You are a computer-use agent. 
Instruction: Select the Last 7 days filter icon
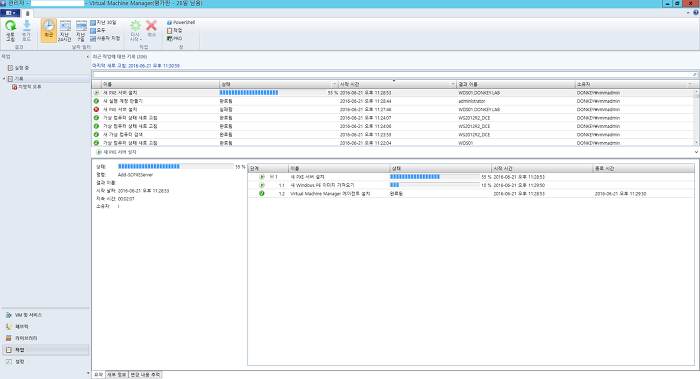tap(81, 26)
